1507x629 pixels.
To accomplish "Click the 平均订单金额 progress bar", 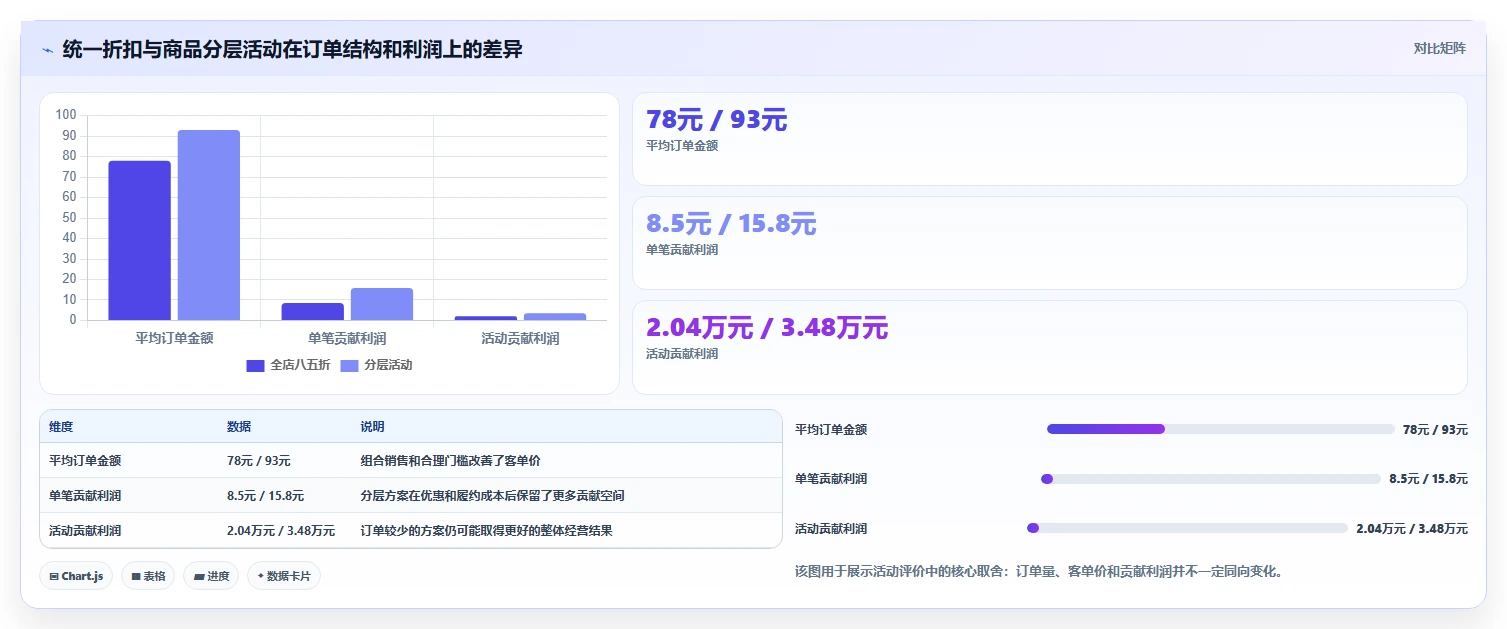I will [1220, 429].
